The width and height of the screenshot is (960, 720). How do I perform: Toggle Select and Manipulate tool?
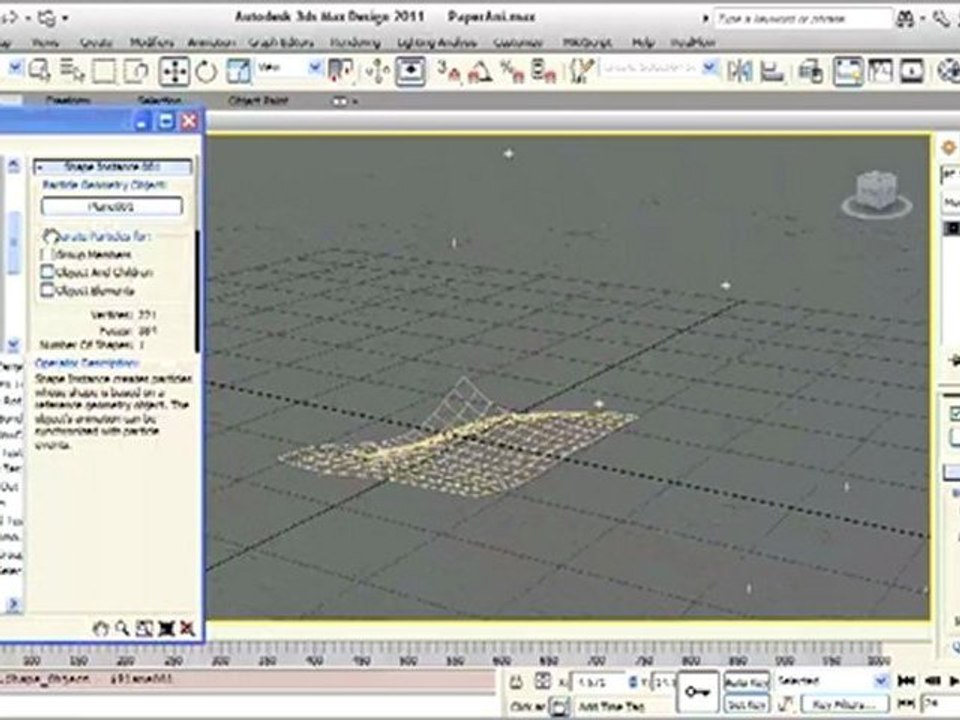[378, 72]
